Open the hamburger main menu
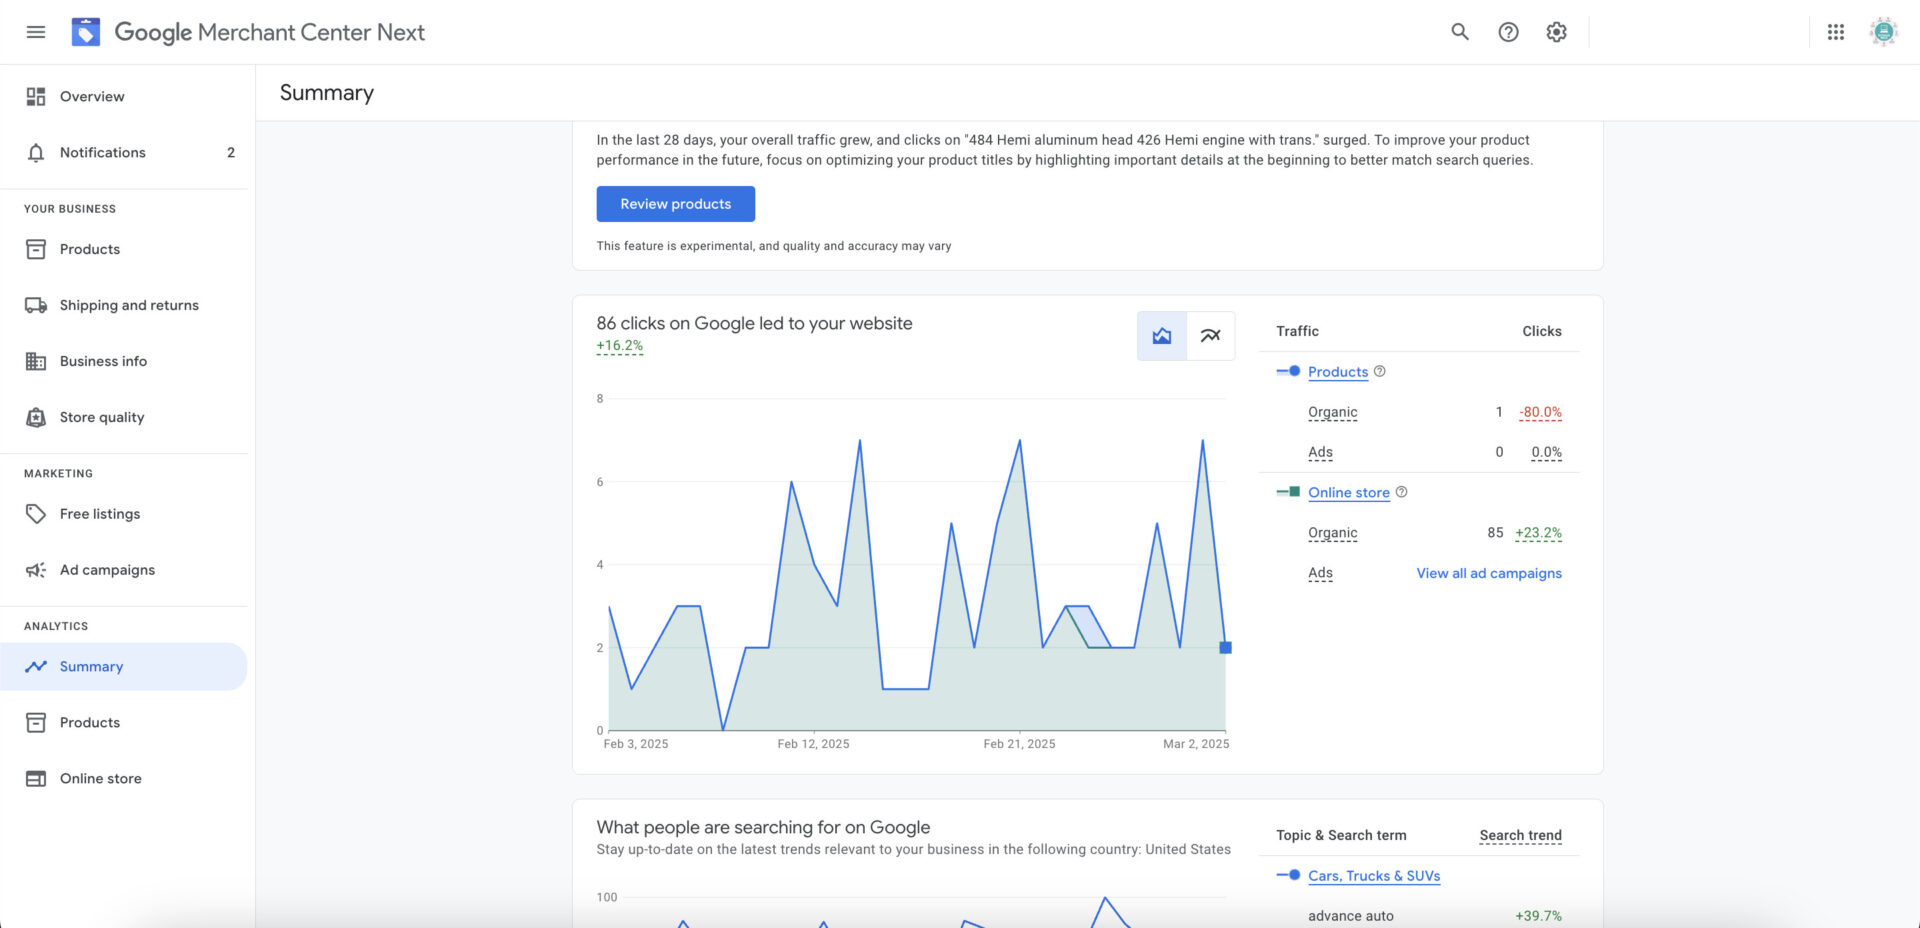1920x928 pixels. (36, 32)
